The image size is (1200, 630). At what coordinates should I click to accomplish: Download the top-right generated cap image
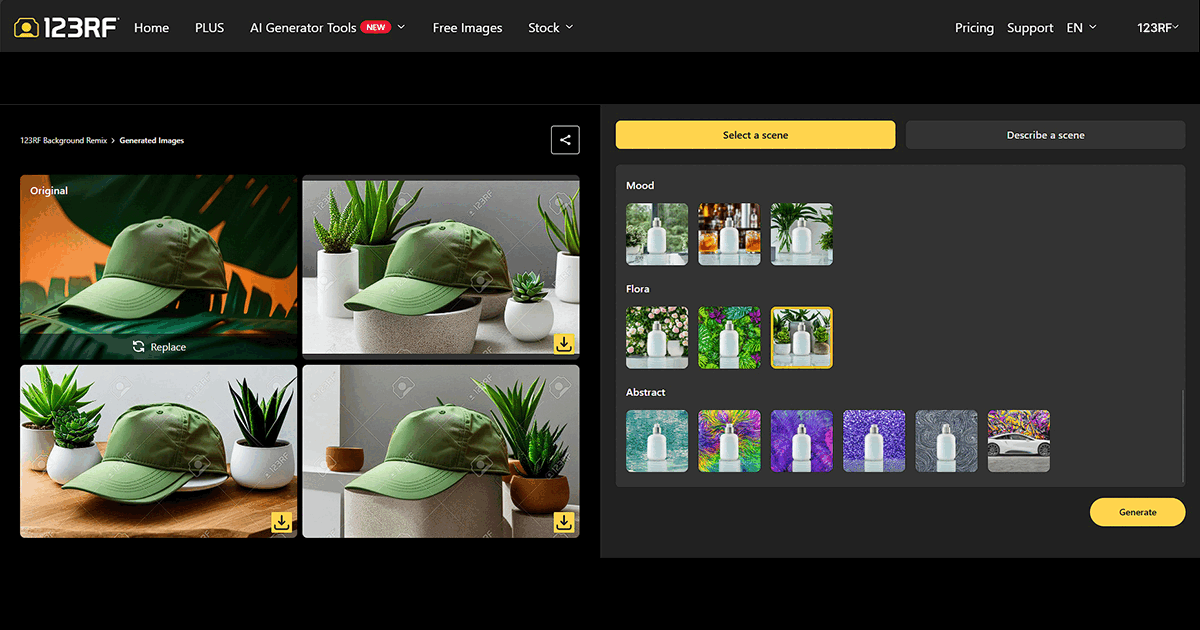coord(564,344)
